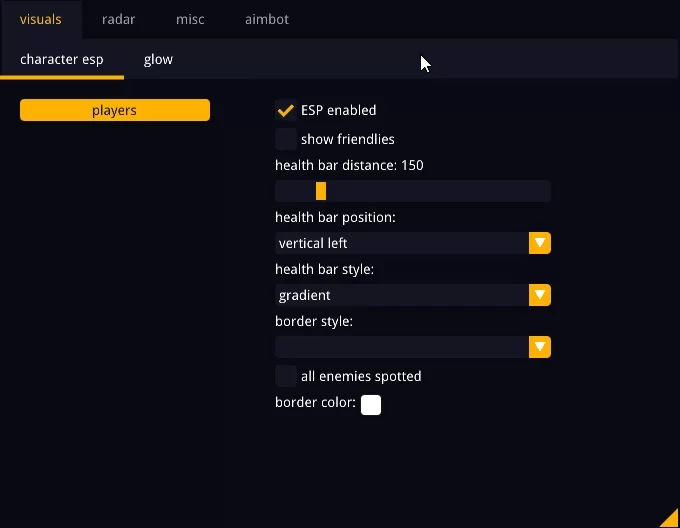Click the empty border style field
Viewport: 680px width, 528px height.
402,347
